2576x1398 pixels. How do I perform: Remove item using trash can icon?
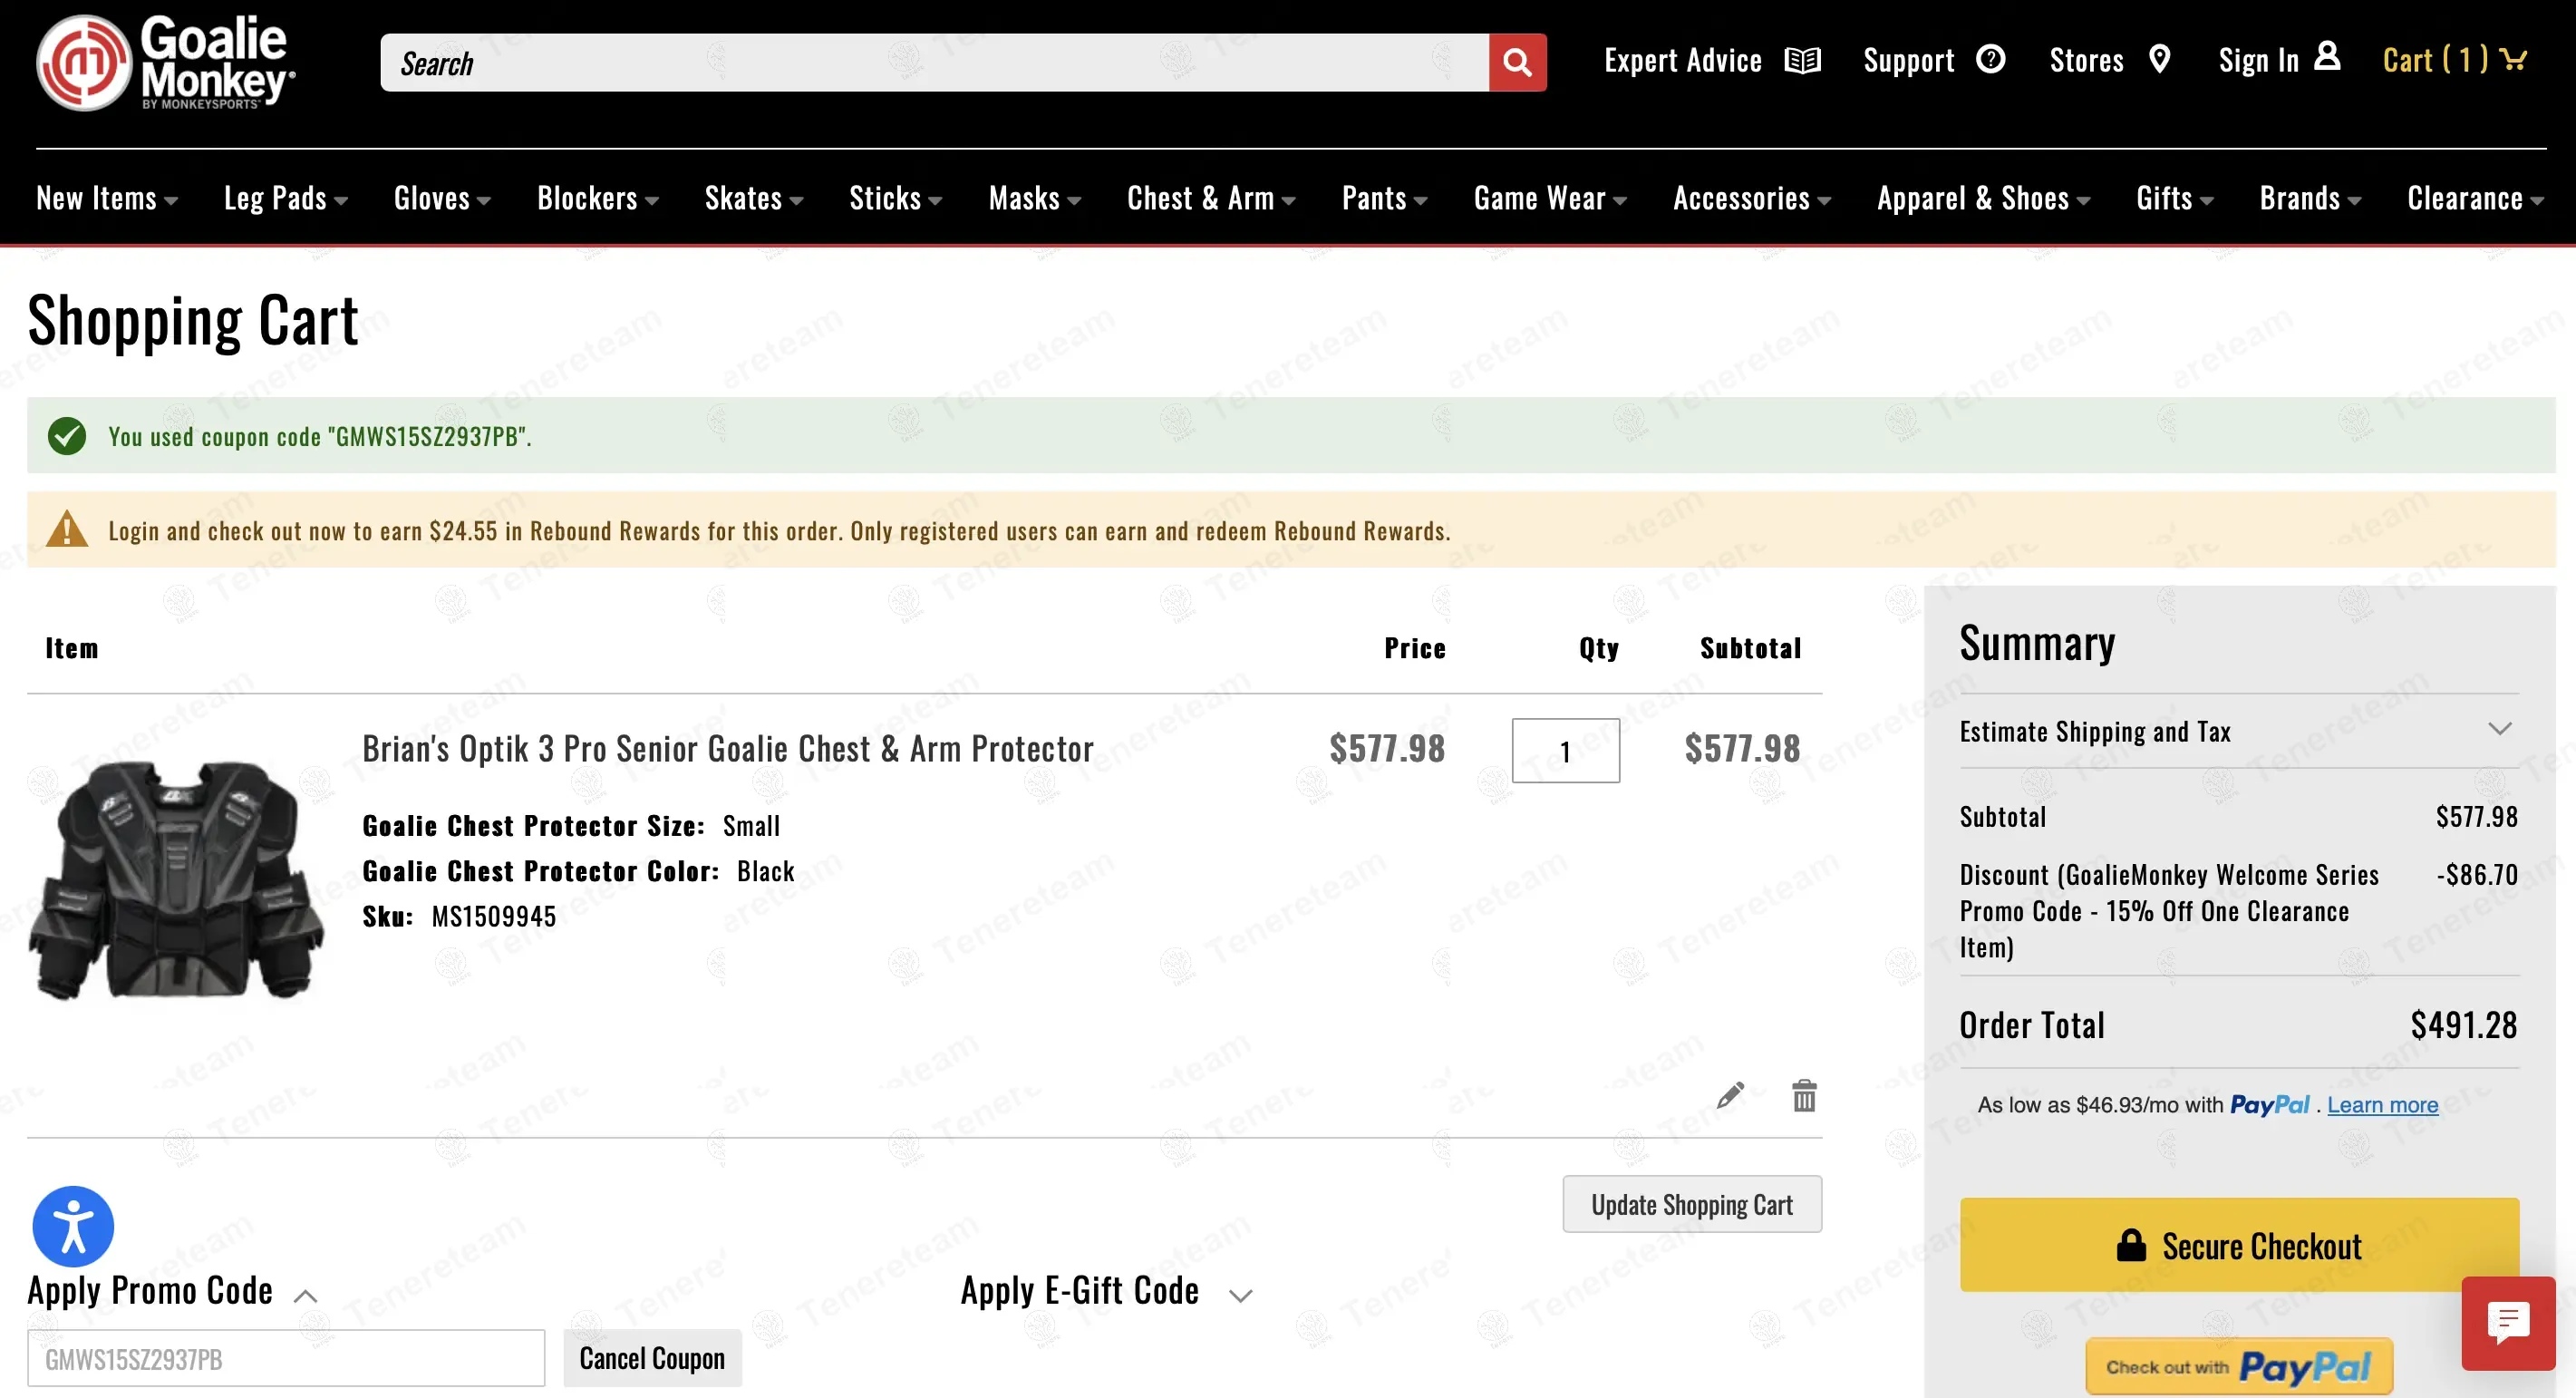(1804, 1096)
